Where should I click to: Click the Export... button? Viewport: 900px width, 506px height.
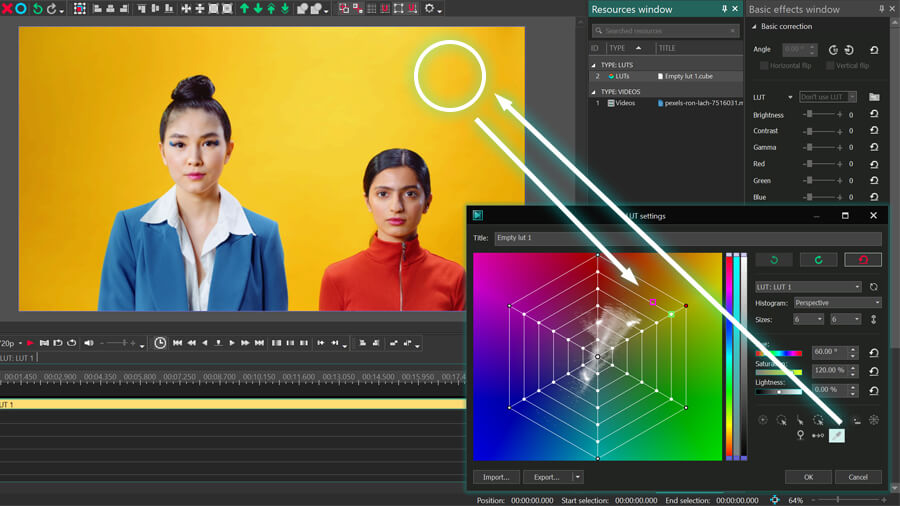pyautogui.click(x=548, y=477)
